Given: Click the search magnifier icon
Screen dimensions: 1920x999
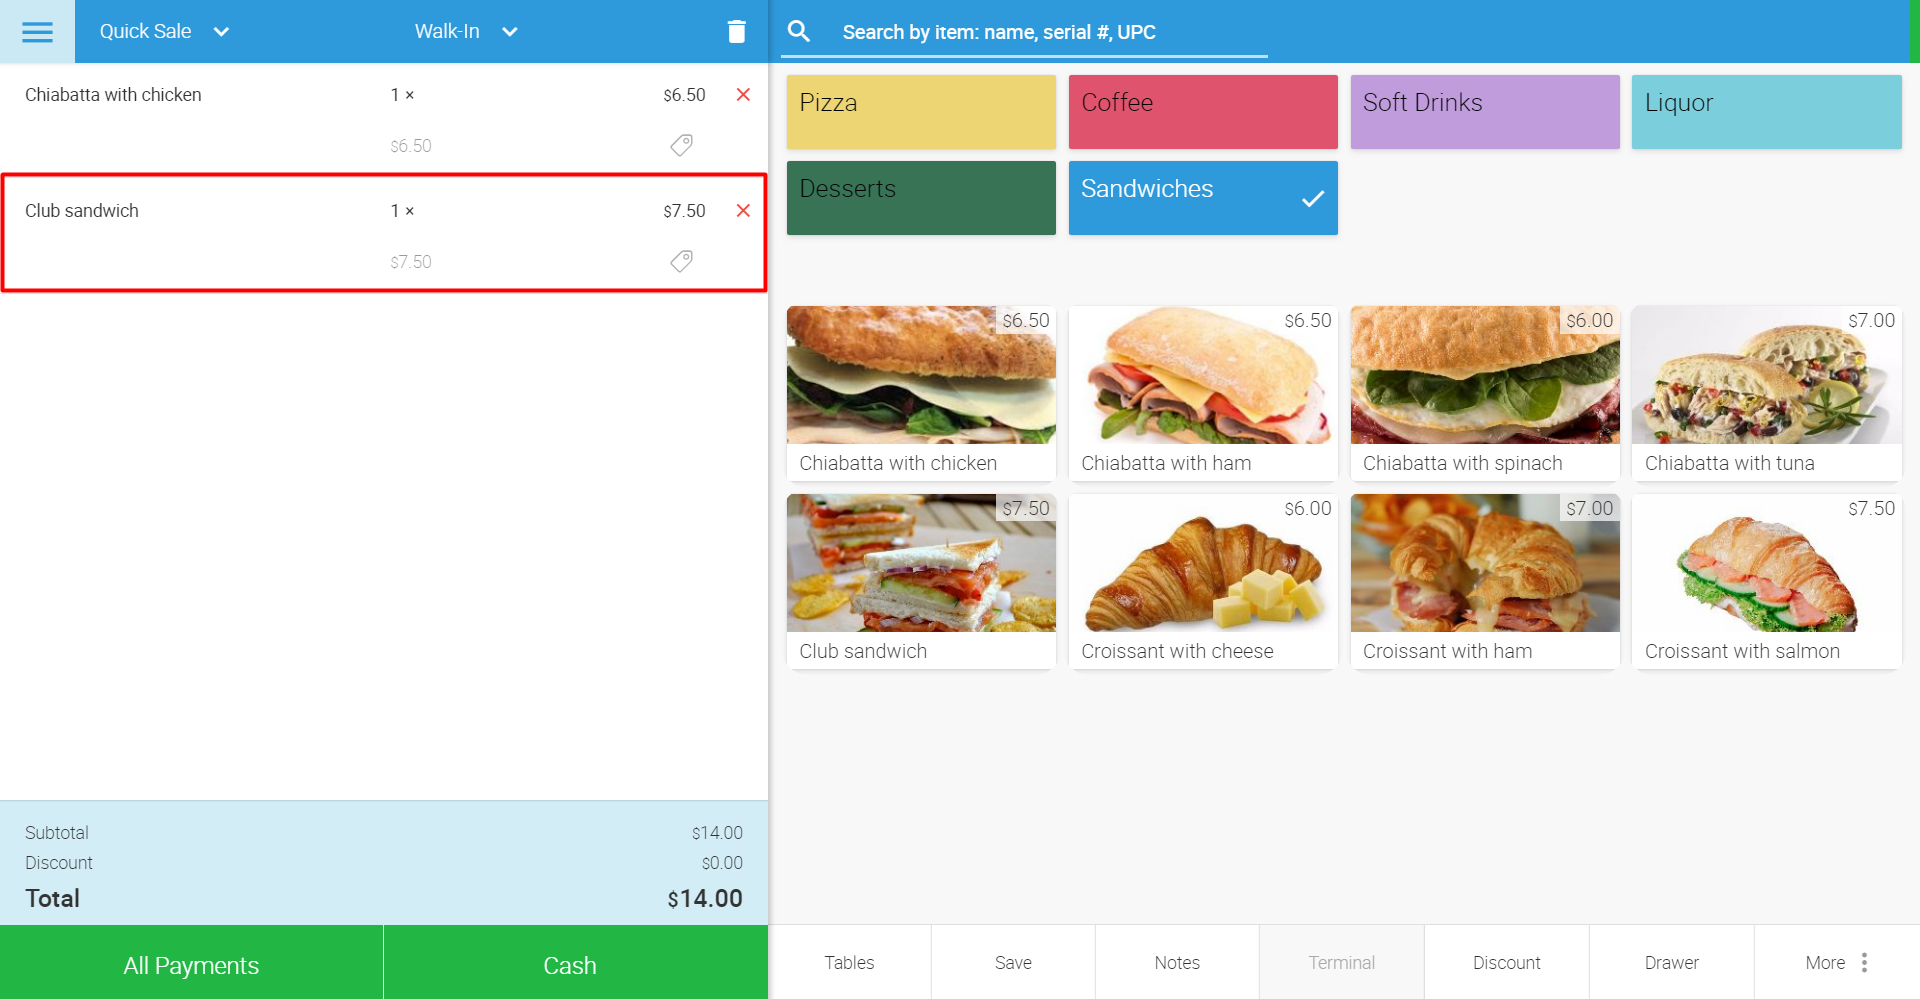Looking at the screenshot, I should (x=799, y=32).
